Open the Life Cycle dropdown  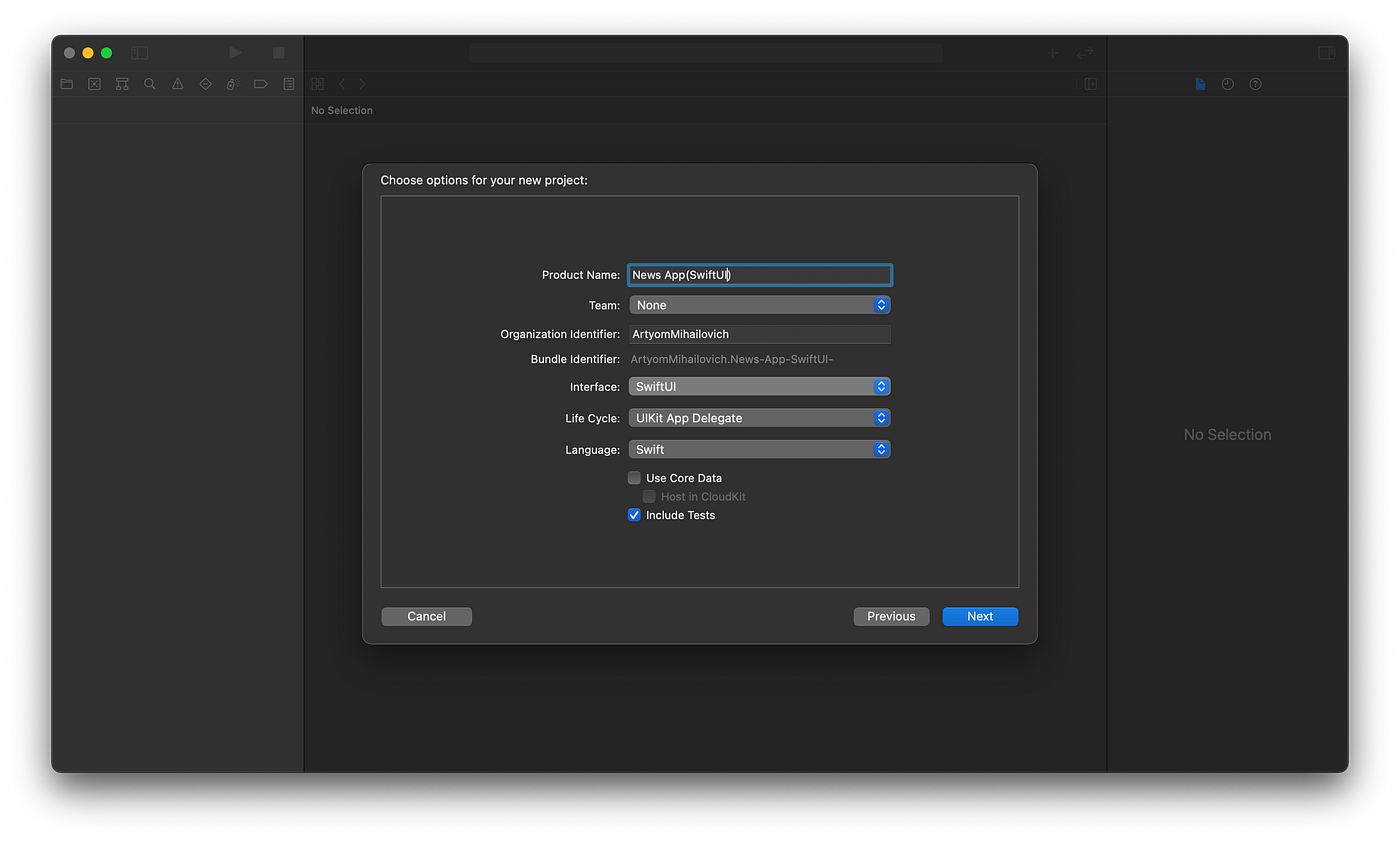pyautogui.click(x=759, y=417)
